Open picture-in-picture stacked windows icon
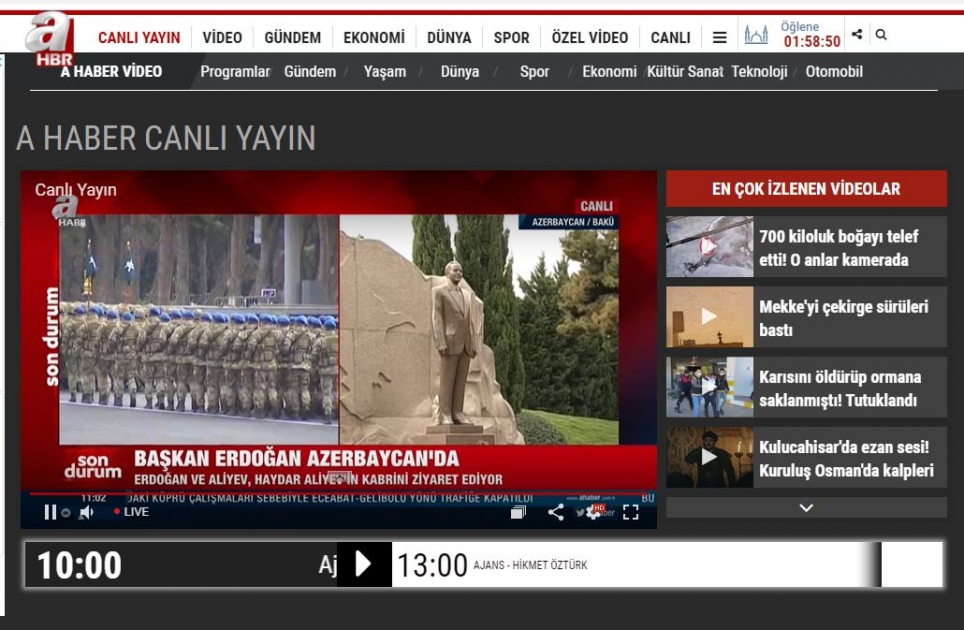Image resolution: width=964 pixels, height=630 pixels. click(518, 512)
